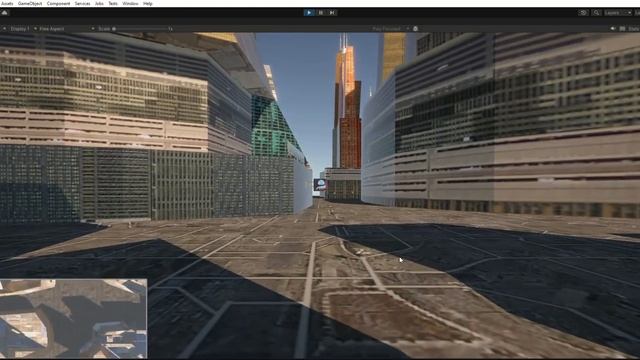
Task: Open the Services menu
Action: [82, 3]
